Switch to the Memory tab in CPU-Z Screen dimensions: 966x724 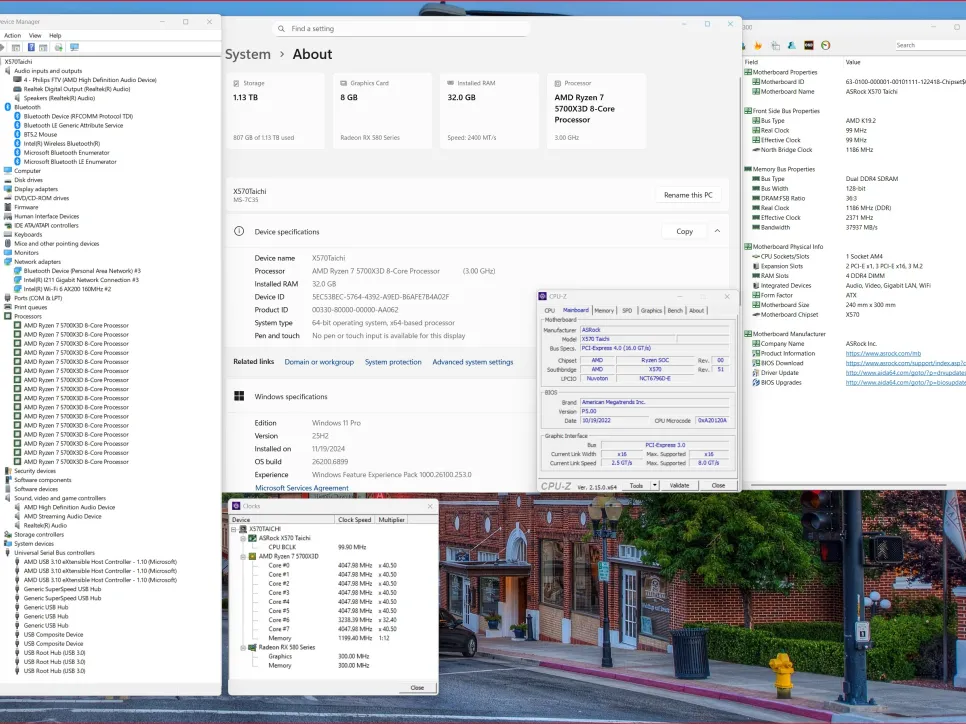(x=604, y=310)
